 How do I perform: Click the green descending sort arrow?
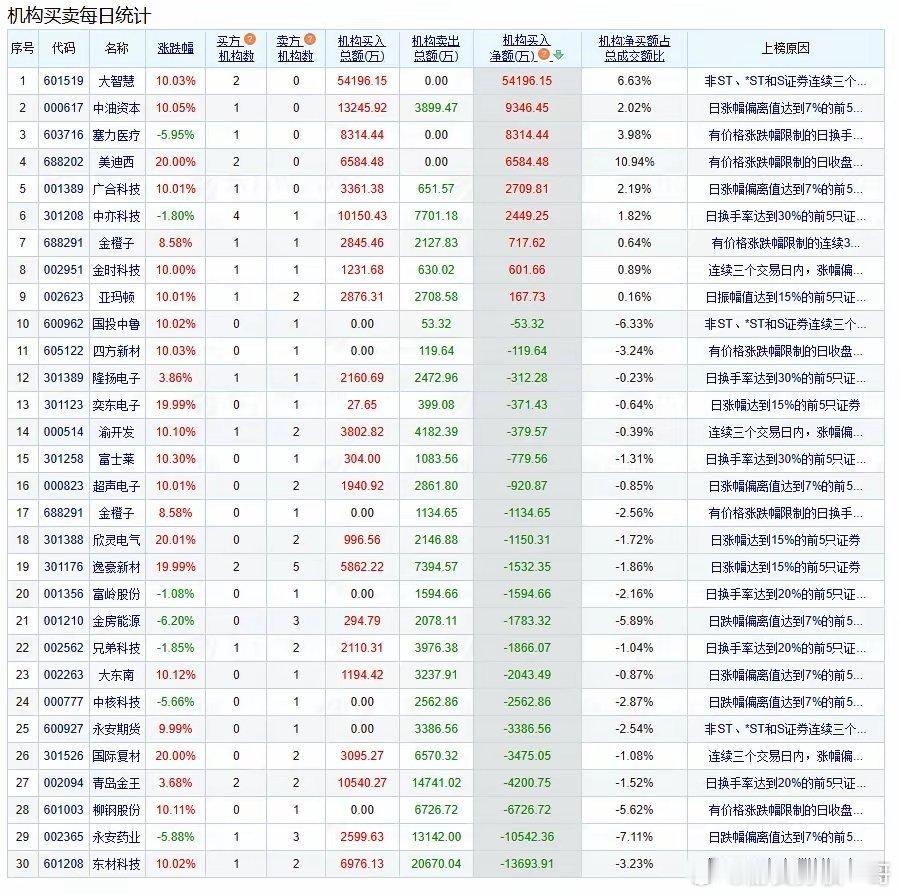558,55
